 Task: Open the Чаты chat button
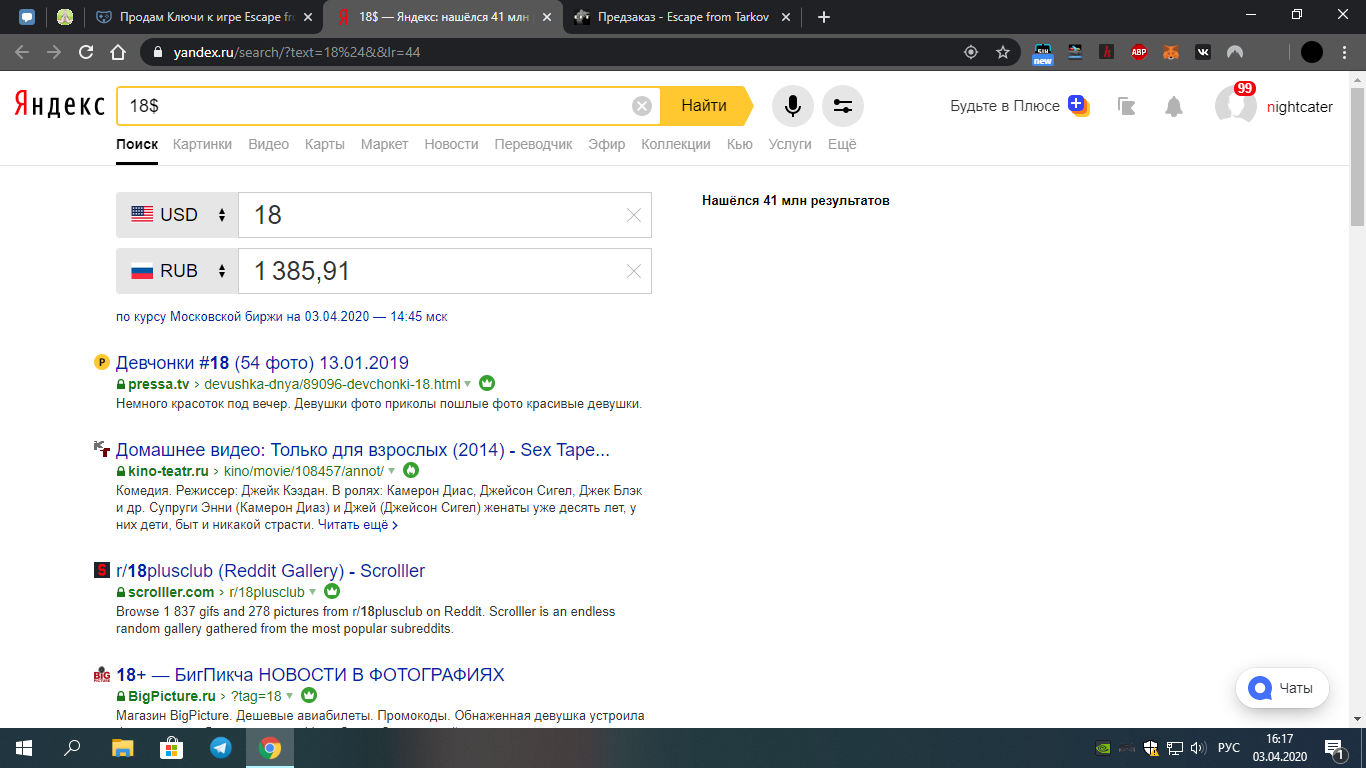(1282, 688)
